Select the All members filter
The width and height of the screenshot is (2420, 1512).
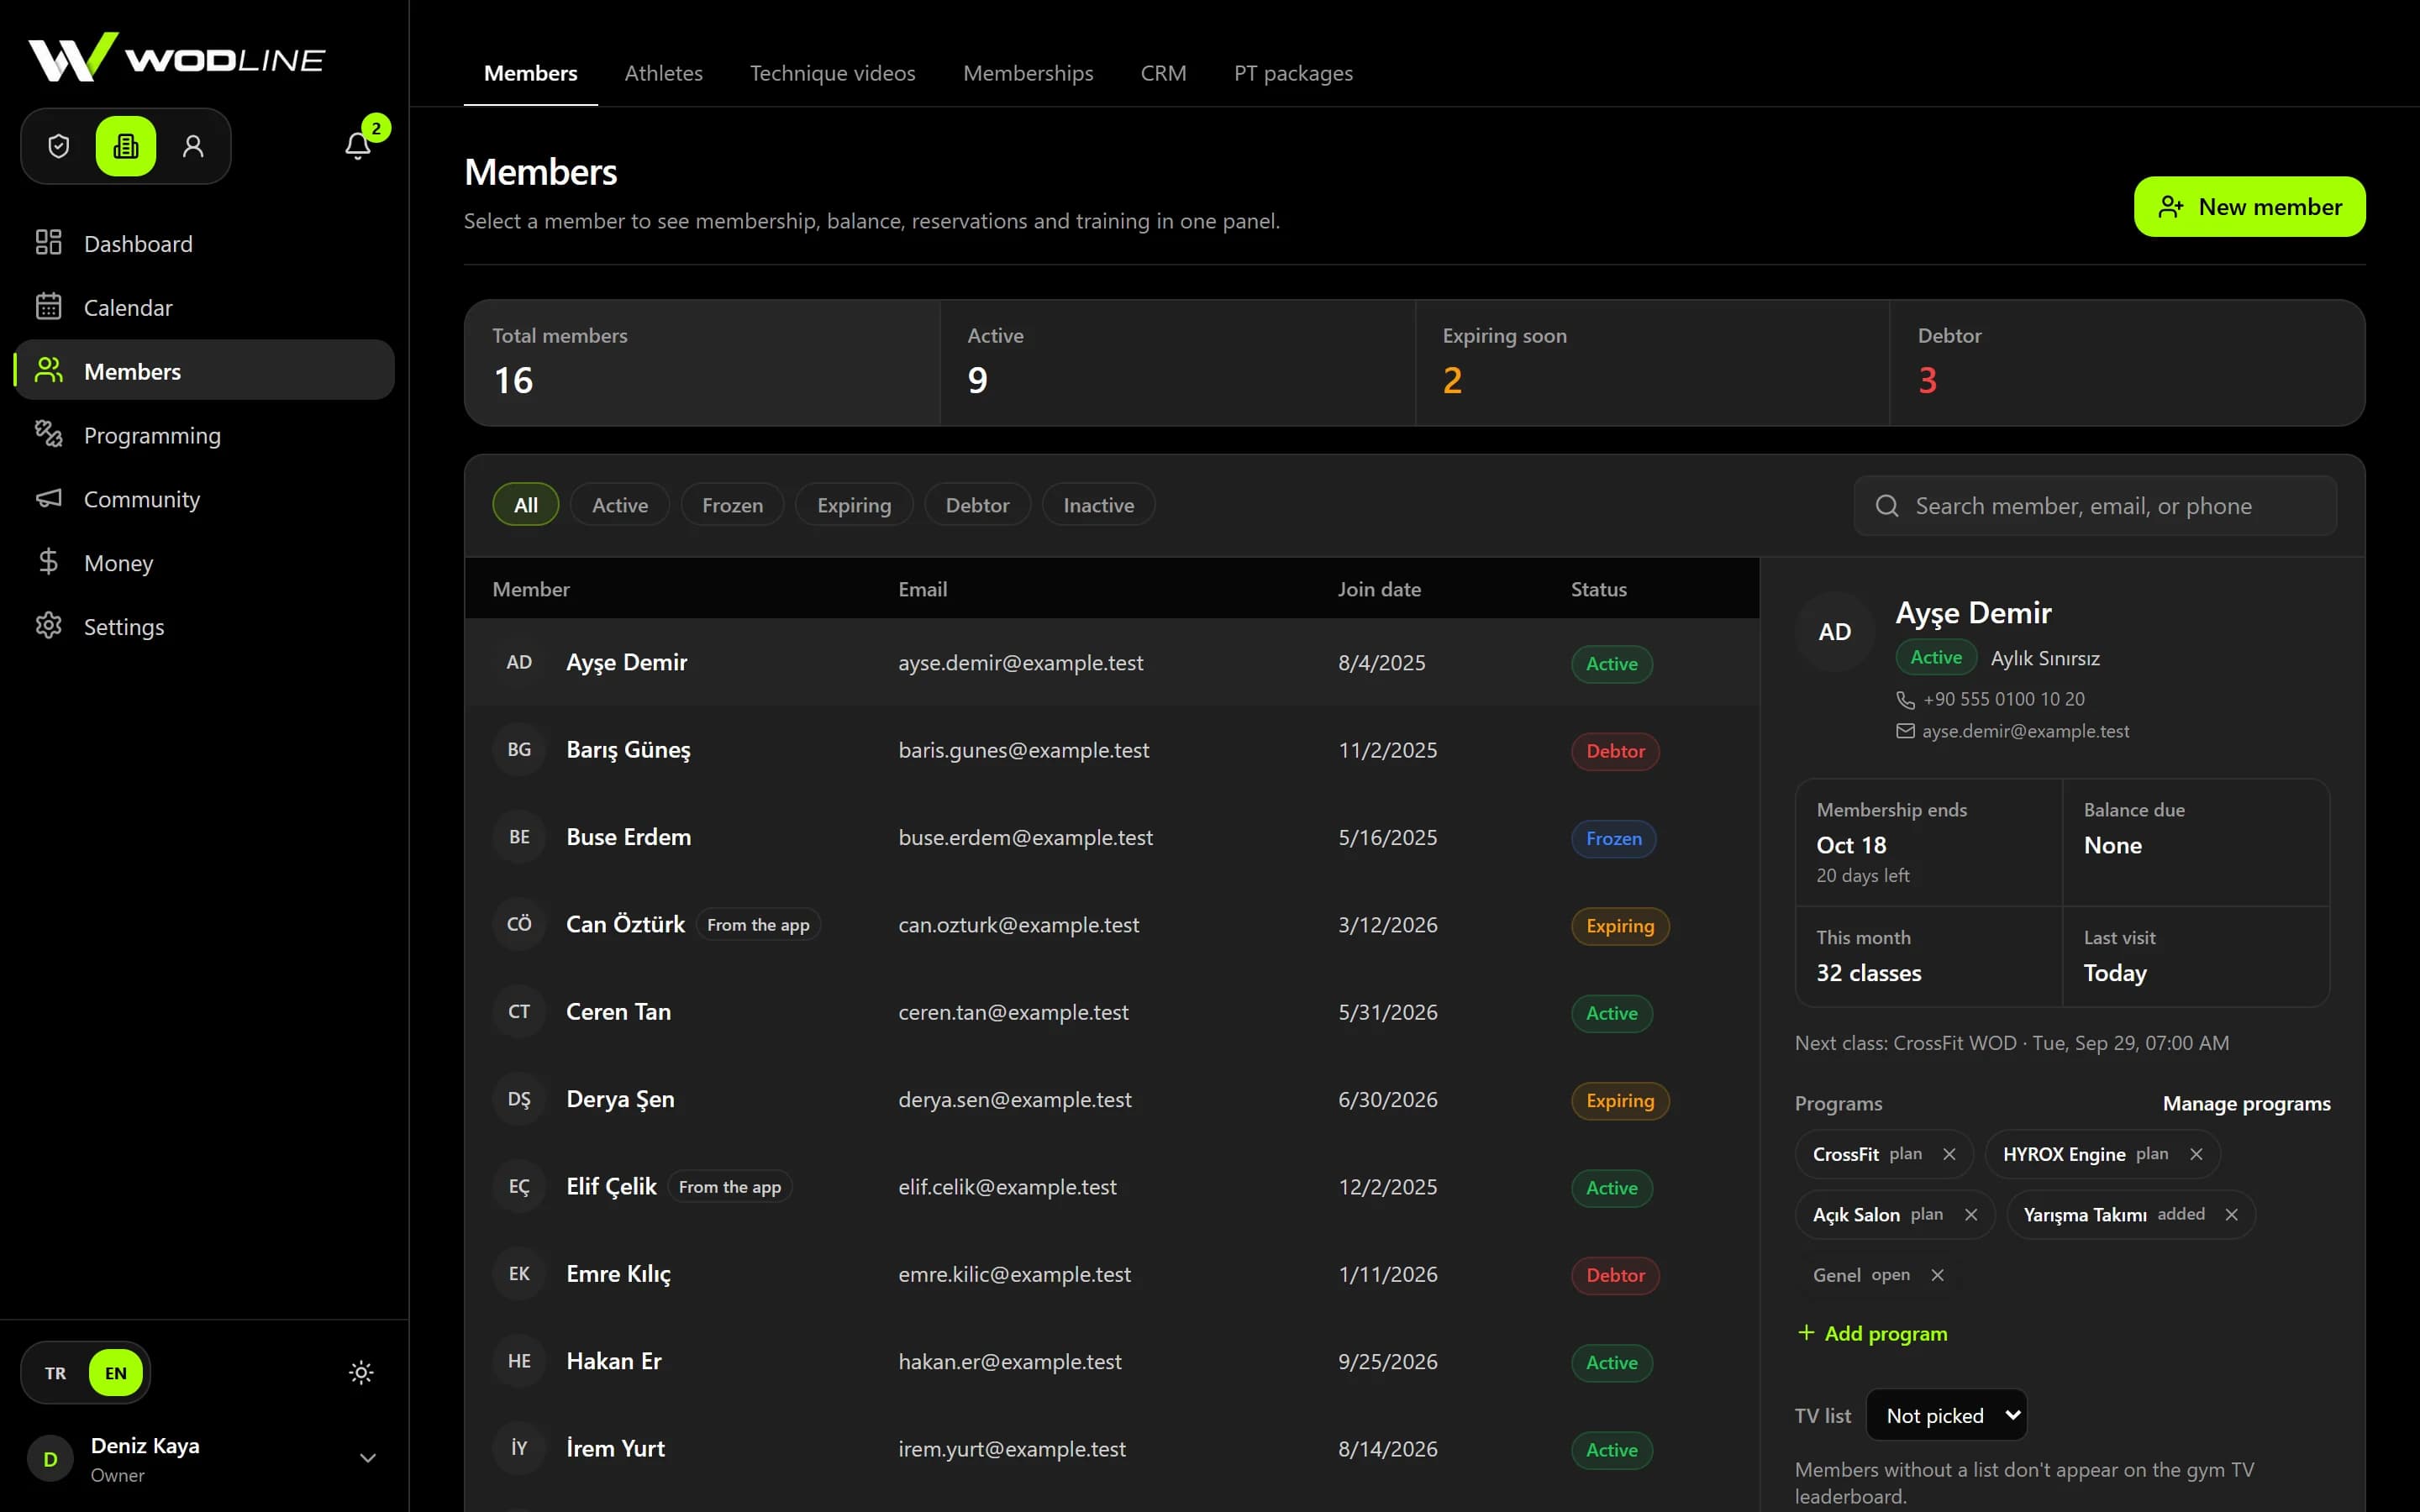click(526, 505)
